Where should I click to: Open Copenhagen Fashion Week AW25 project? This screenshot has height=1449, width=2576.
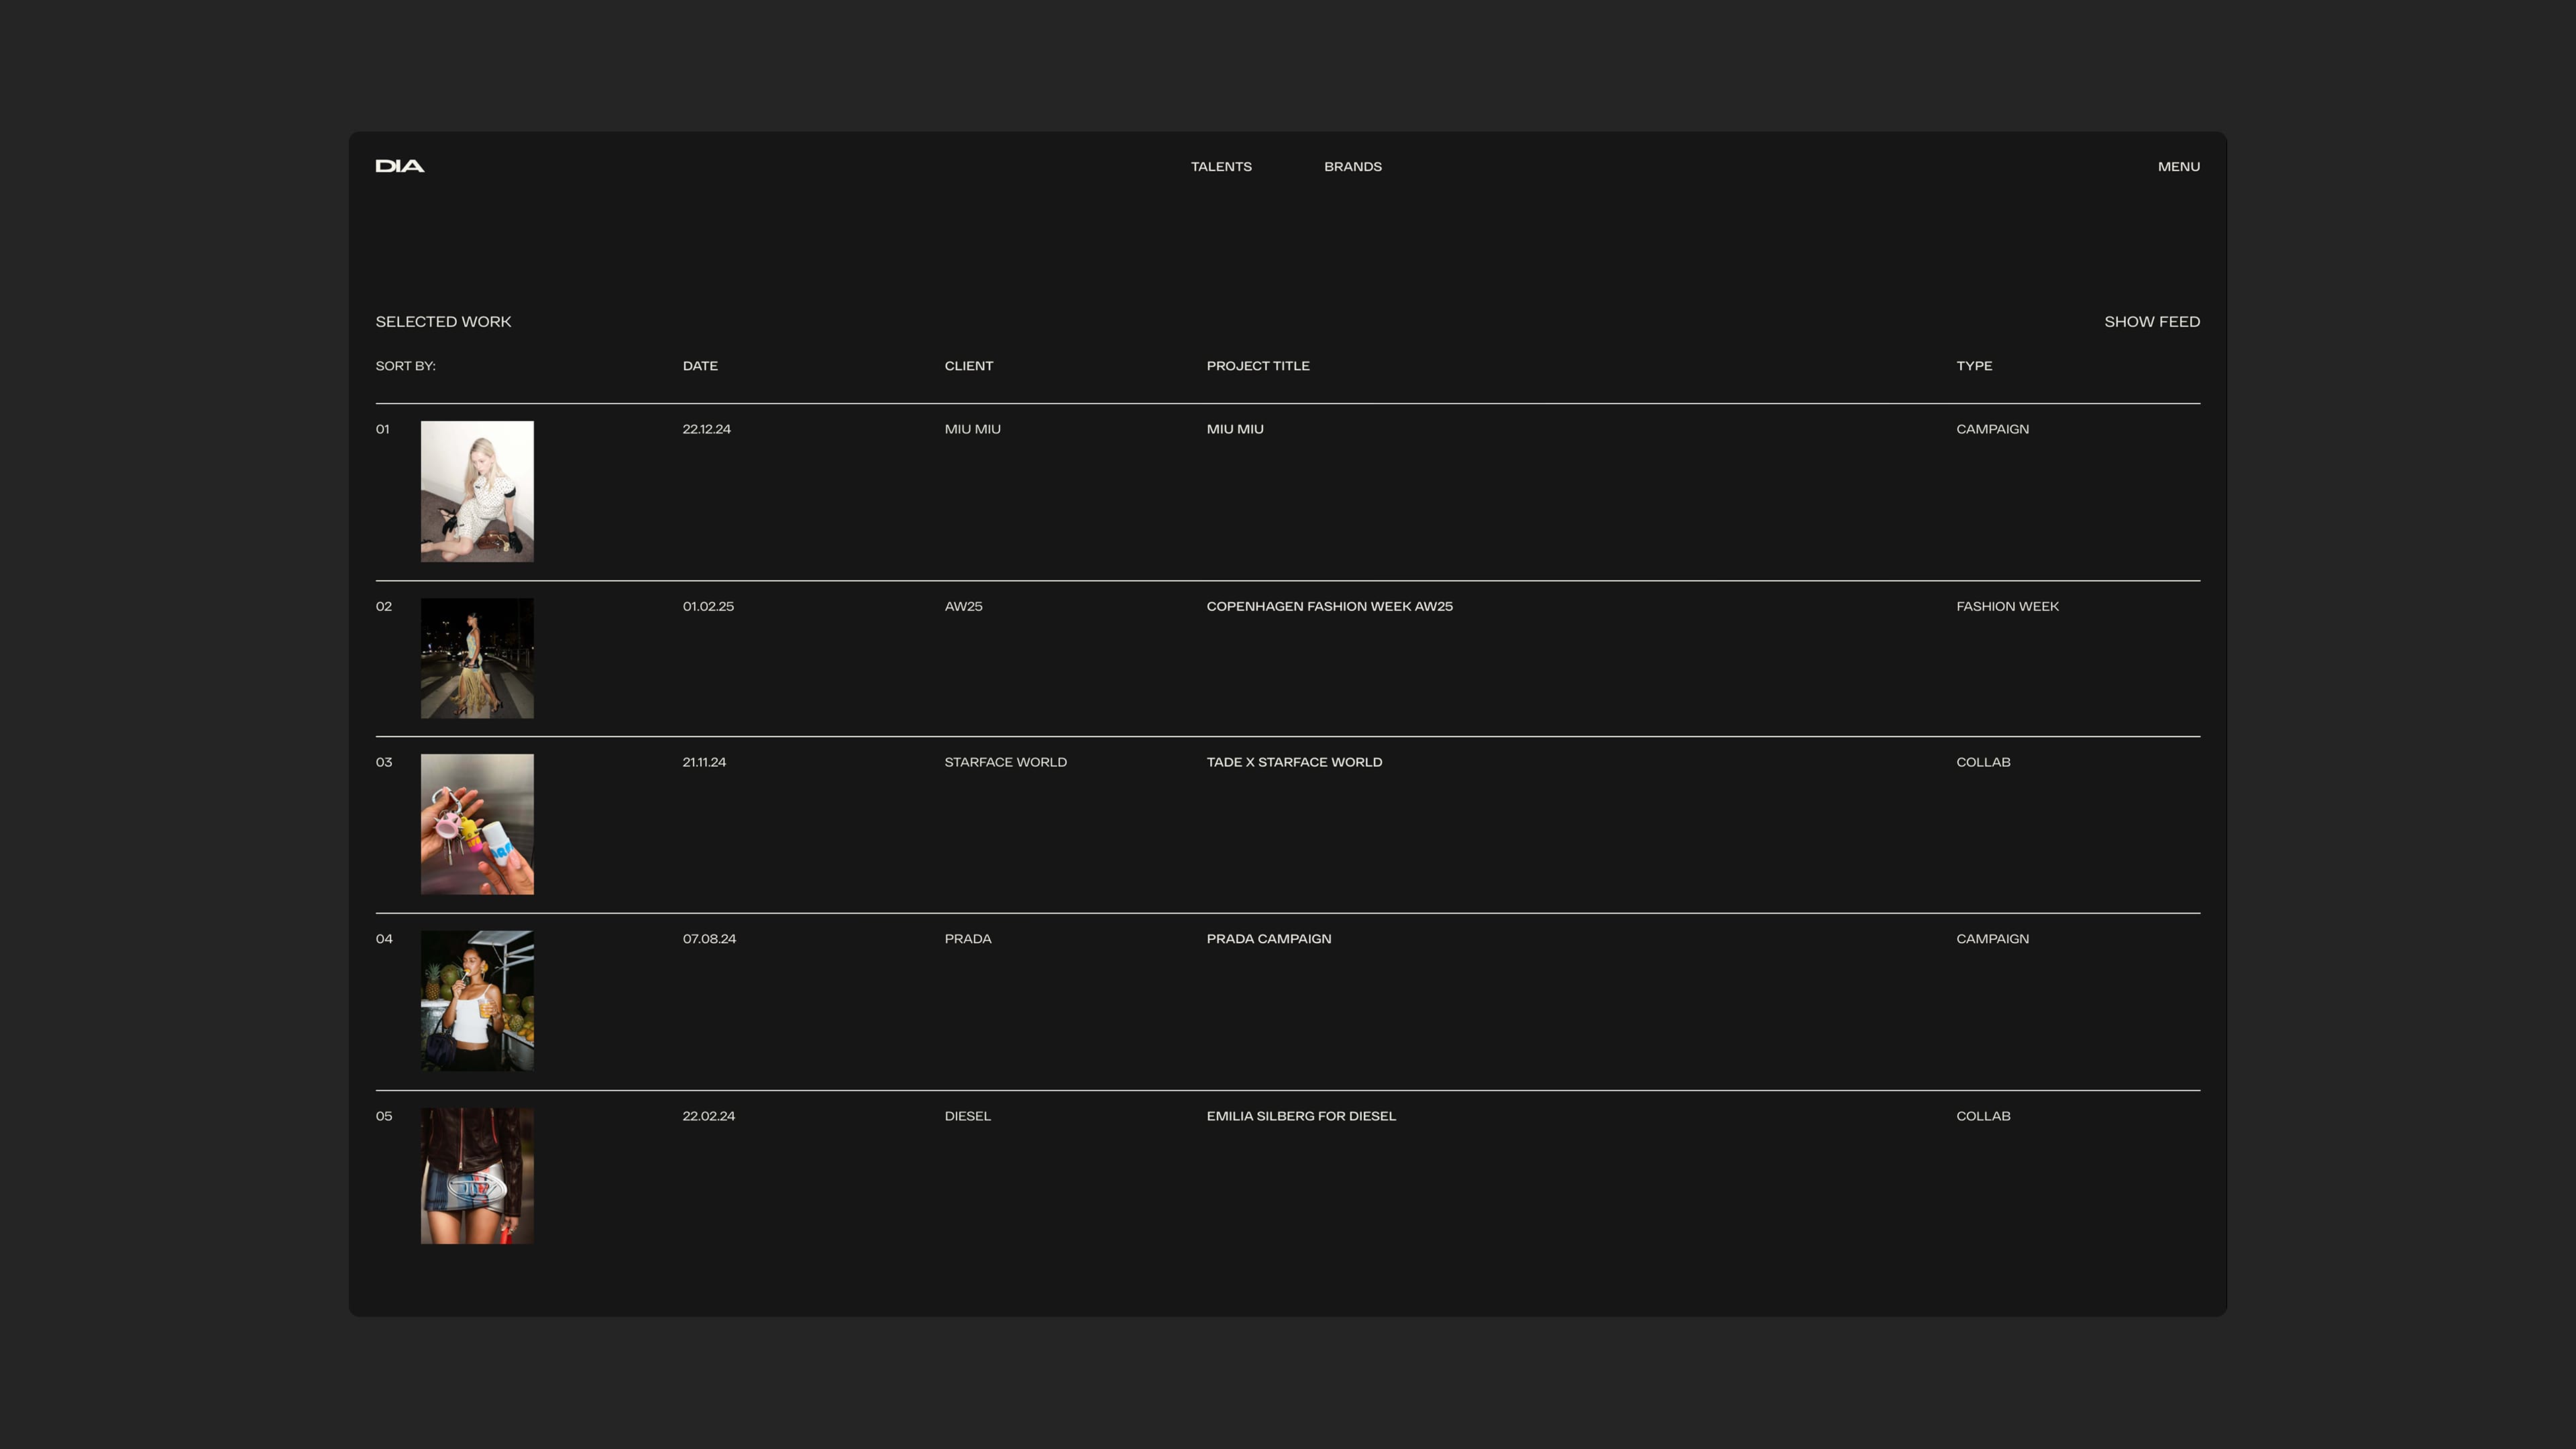1328,607
